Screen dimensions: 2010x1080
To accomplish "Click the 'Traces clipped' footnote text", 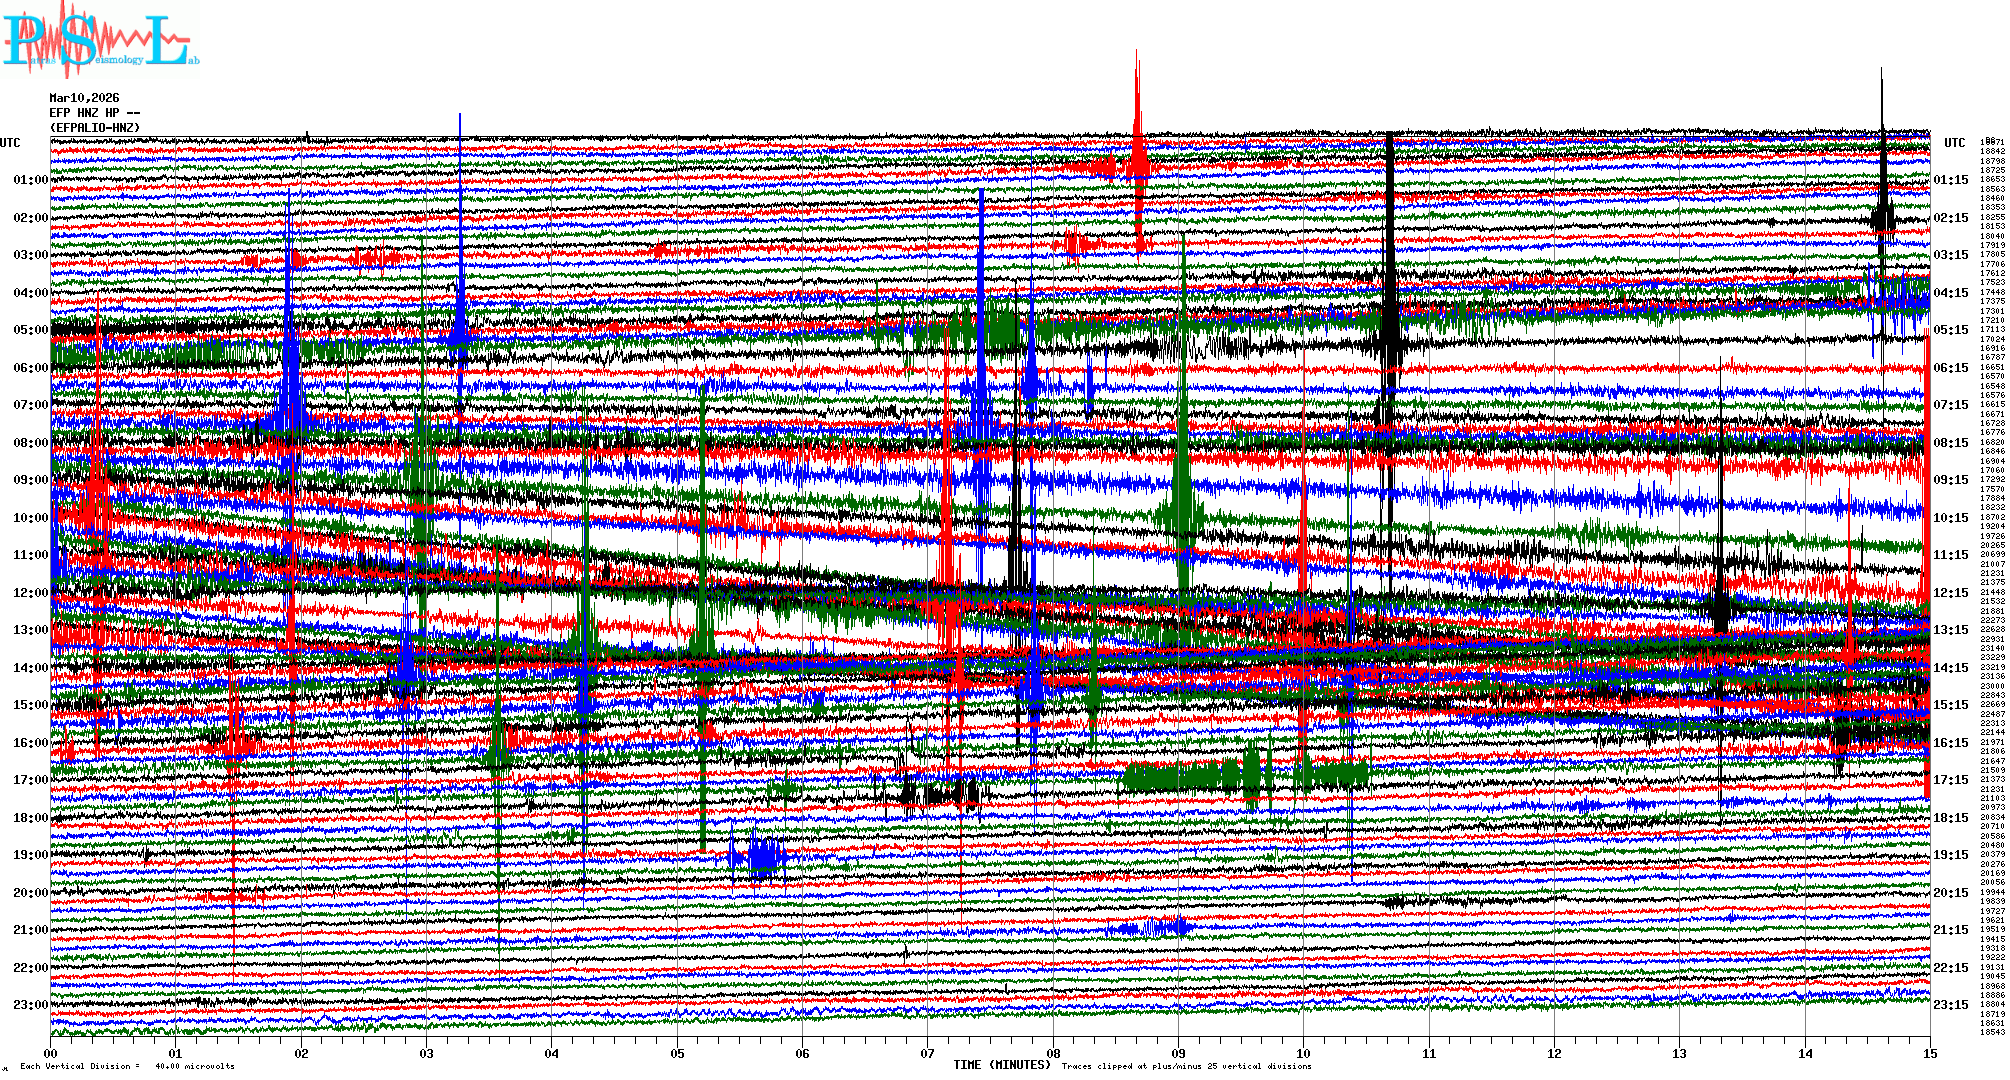I will [x=1186, y=1066].
